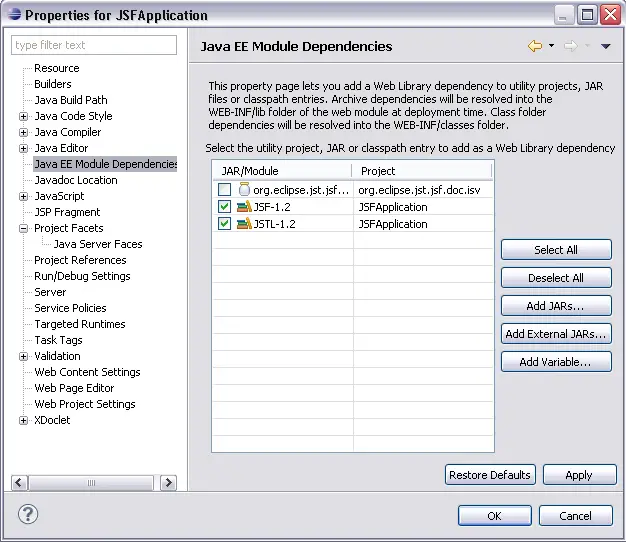The height and width of the screenshot is (542, 626).
Task: Click the type filter text field
Action: pyautogui.click(x=94, y=45)
